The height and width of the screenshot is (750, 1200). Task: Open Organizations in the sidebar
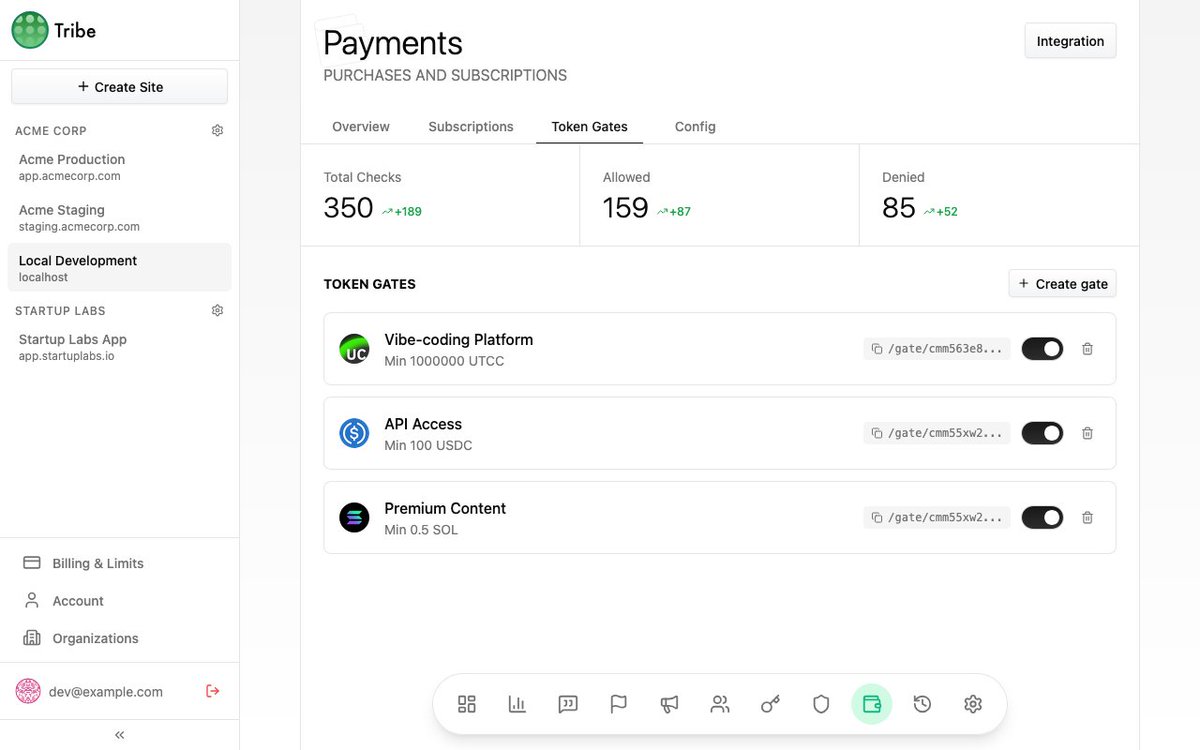pos(119,638)
